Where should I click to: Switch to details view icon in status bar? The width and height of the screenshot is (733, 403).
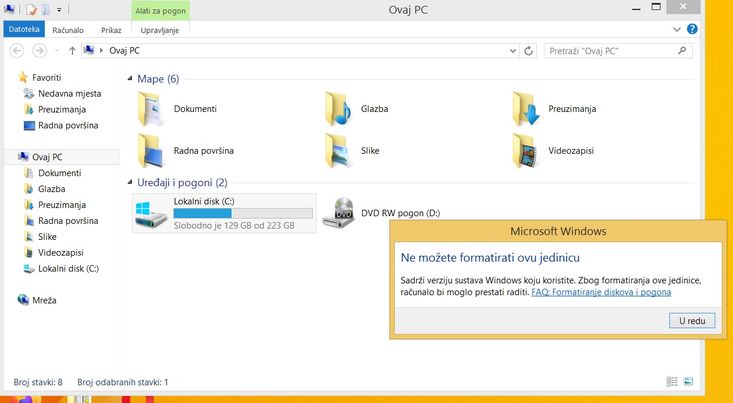(672, 382)
